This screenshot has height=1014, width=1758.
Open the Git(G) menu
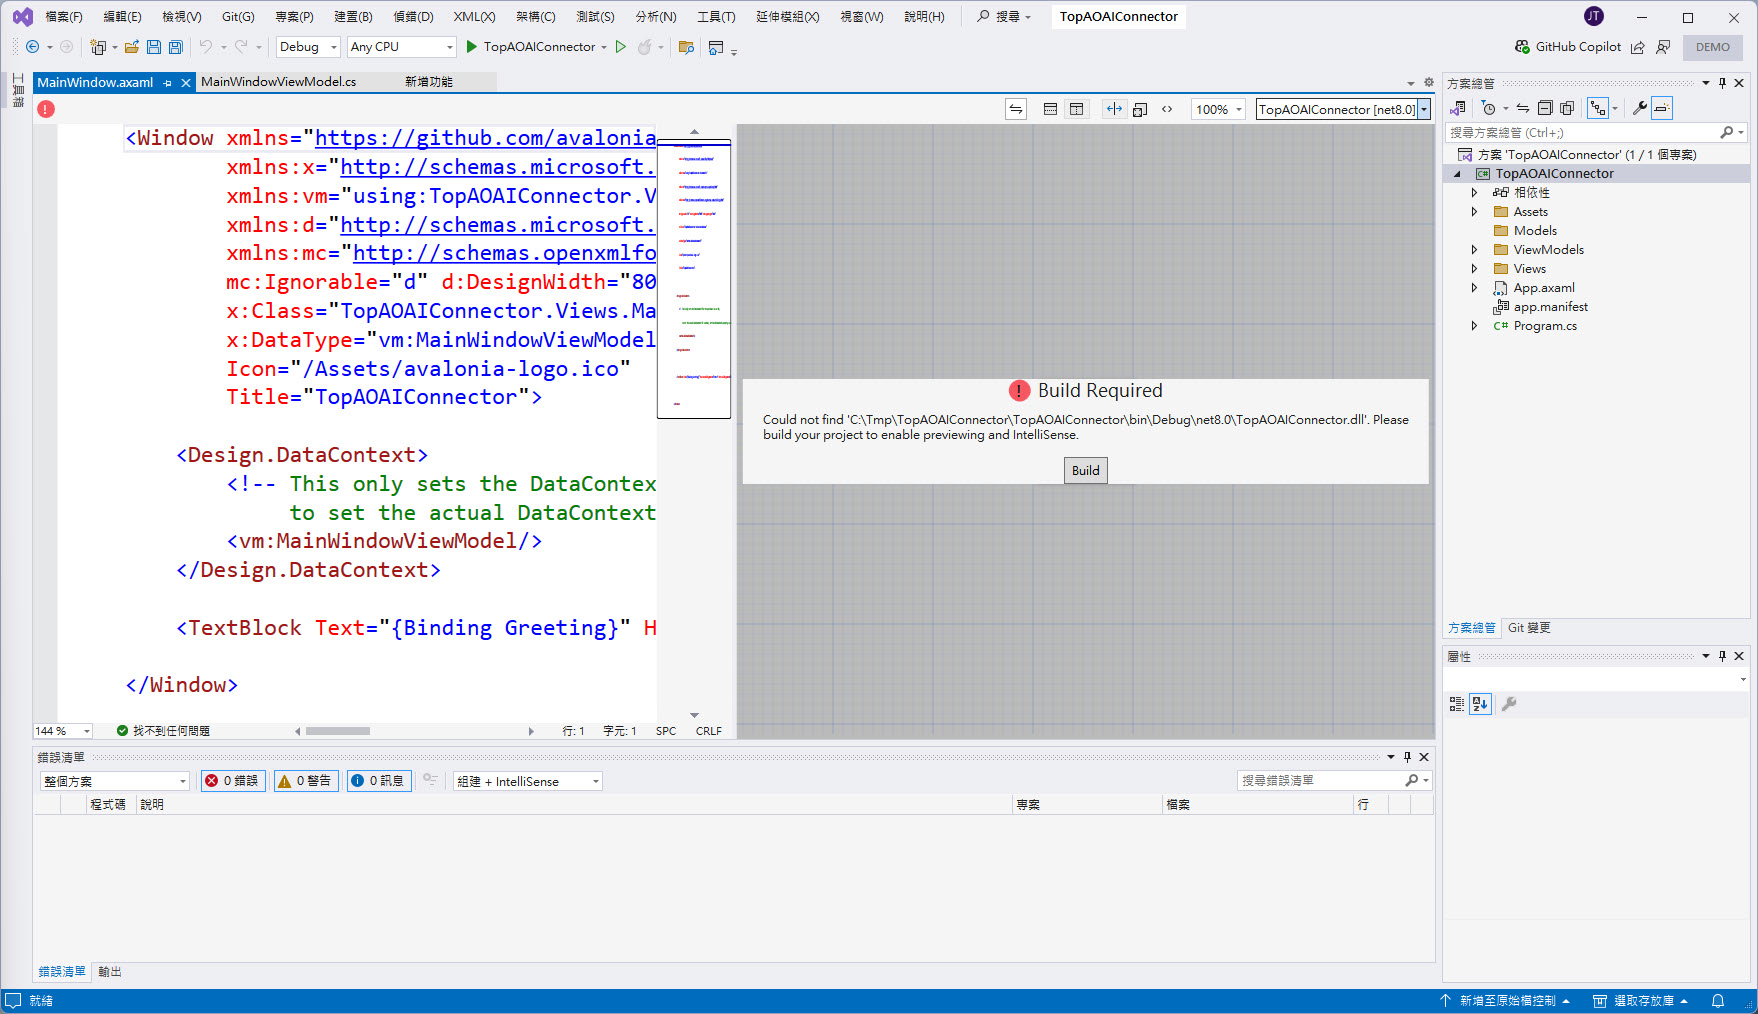(238, 17)
